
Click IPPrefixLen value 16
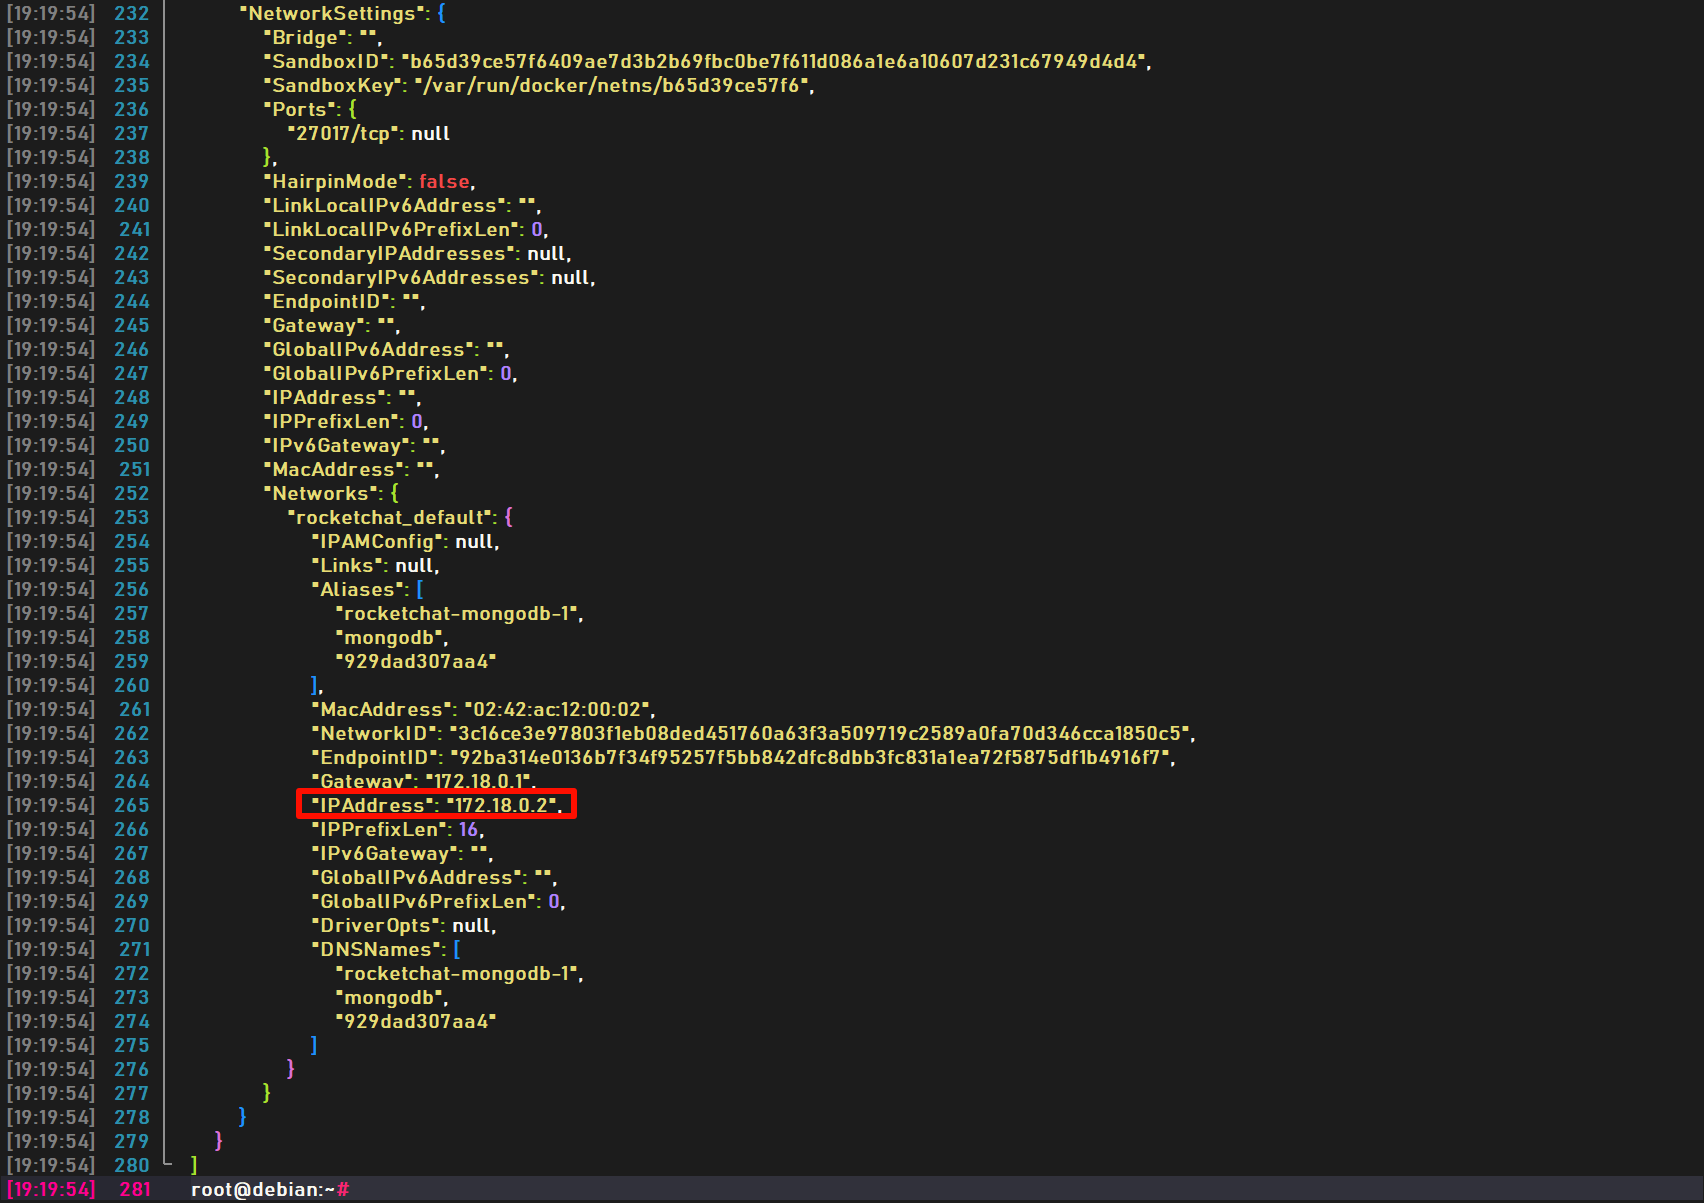point(469,830)
